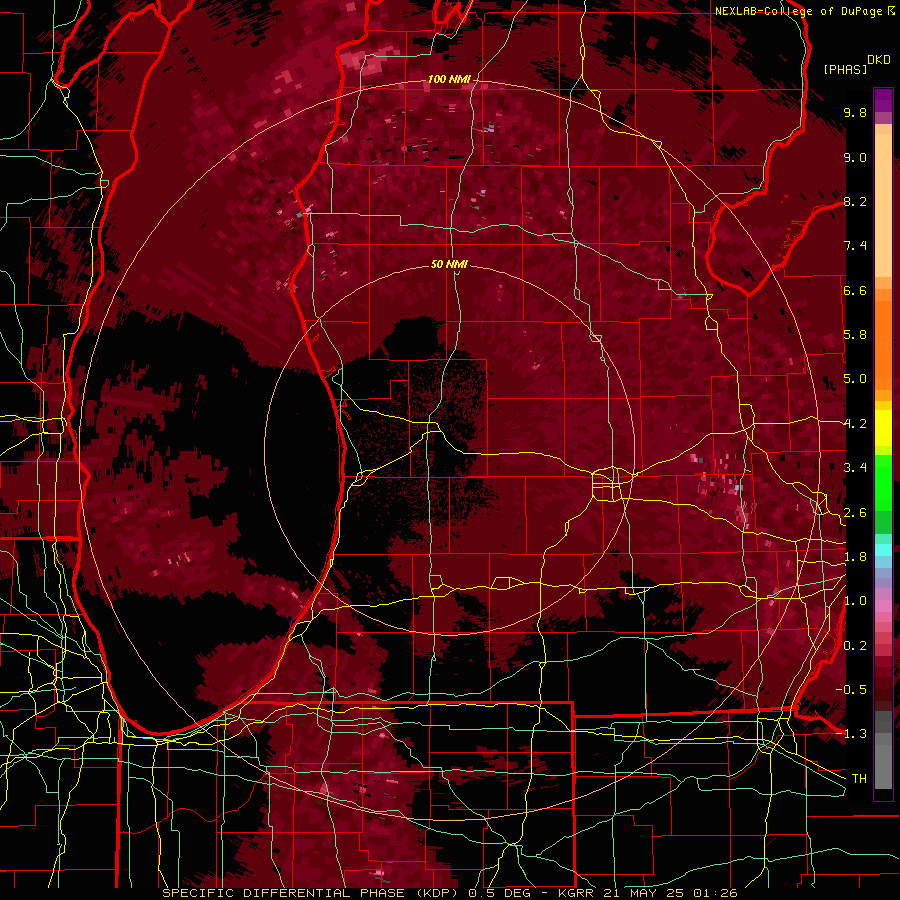Screen dimensions: 900x900
Task: Click the 100 NMI range ring label
Action: tap(448, 79)
